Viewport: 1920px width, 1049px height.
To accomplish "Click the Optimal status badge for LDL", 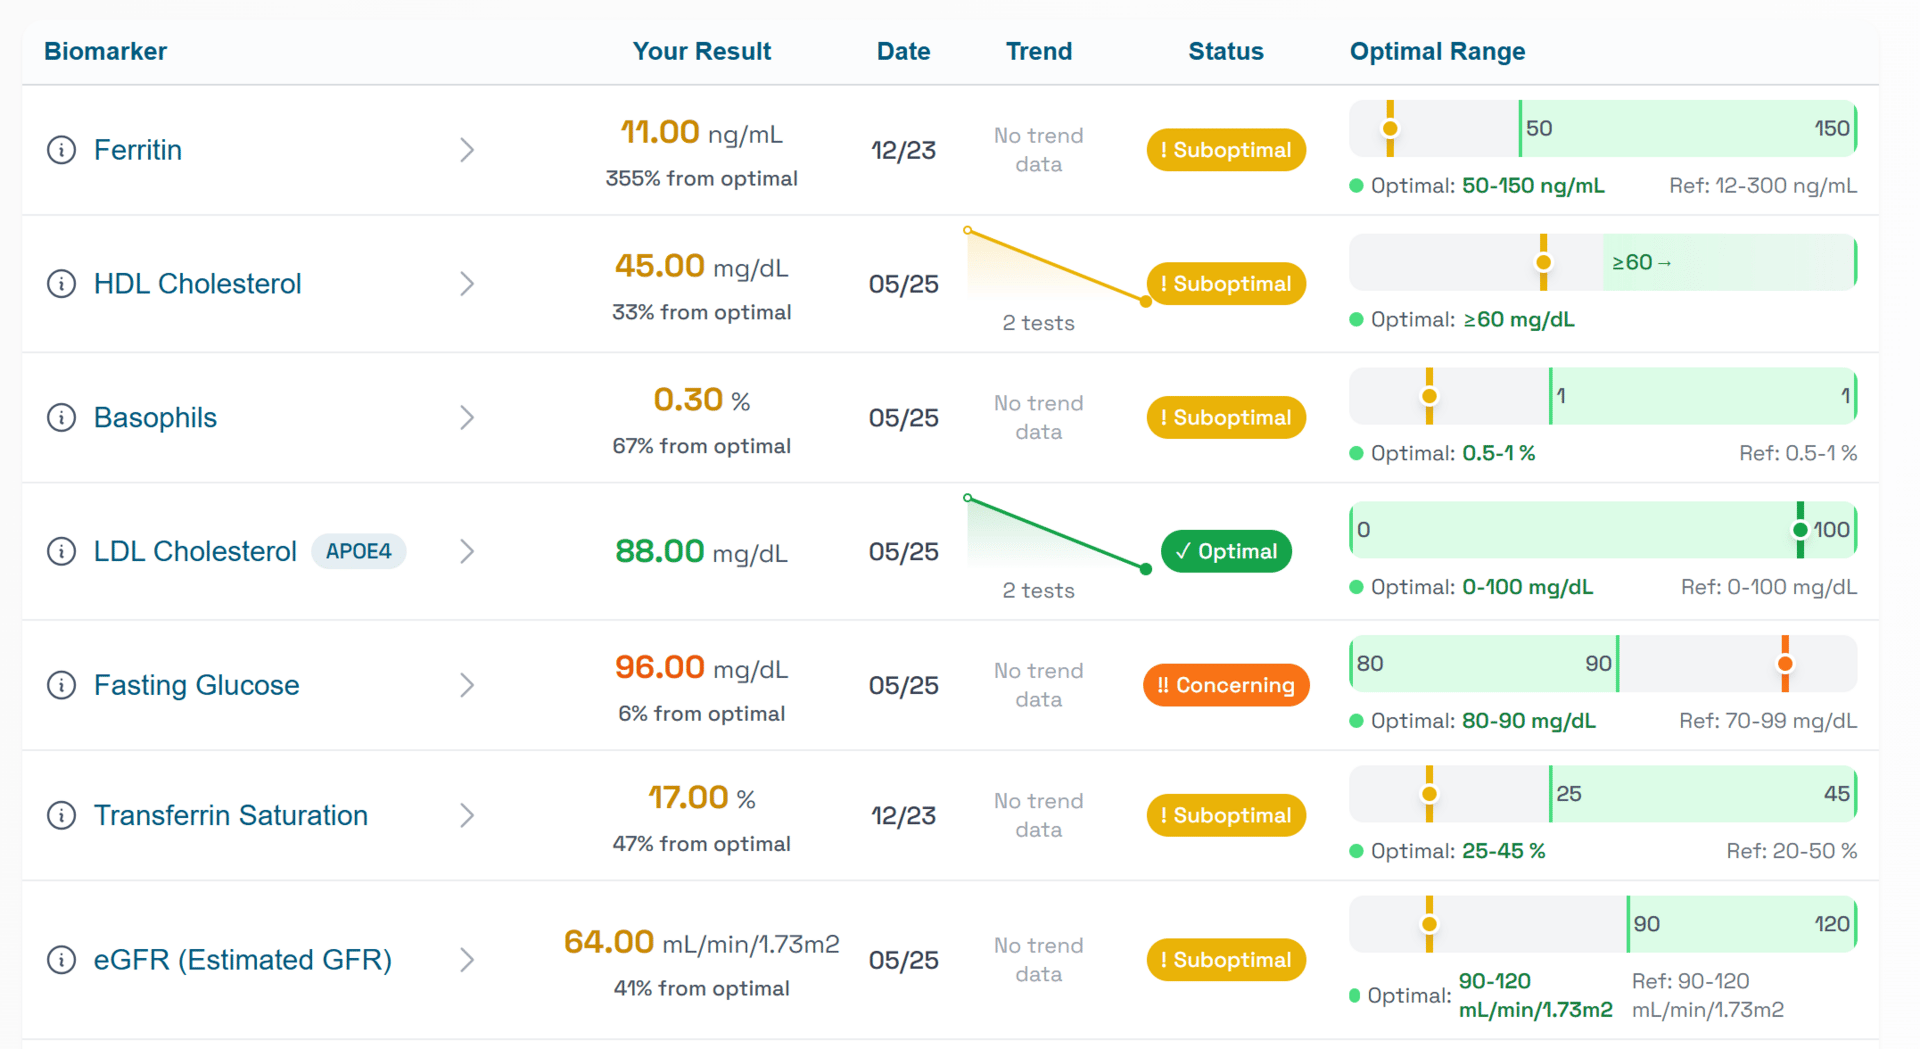I will pos(1225,551).
